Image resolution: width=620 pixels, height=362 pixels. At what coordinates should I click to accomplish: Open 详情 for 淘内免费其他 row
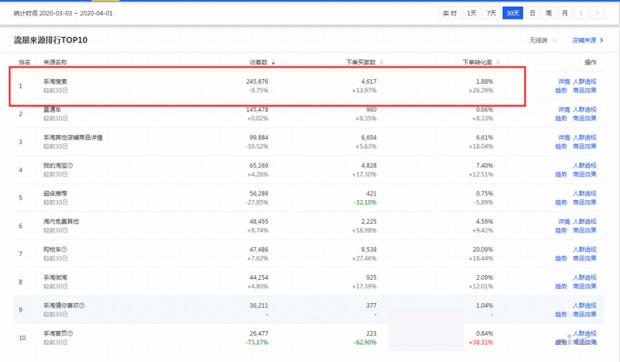(x=564, y=222)
